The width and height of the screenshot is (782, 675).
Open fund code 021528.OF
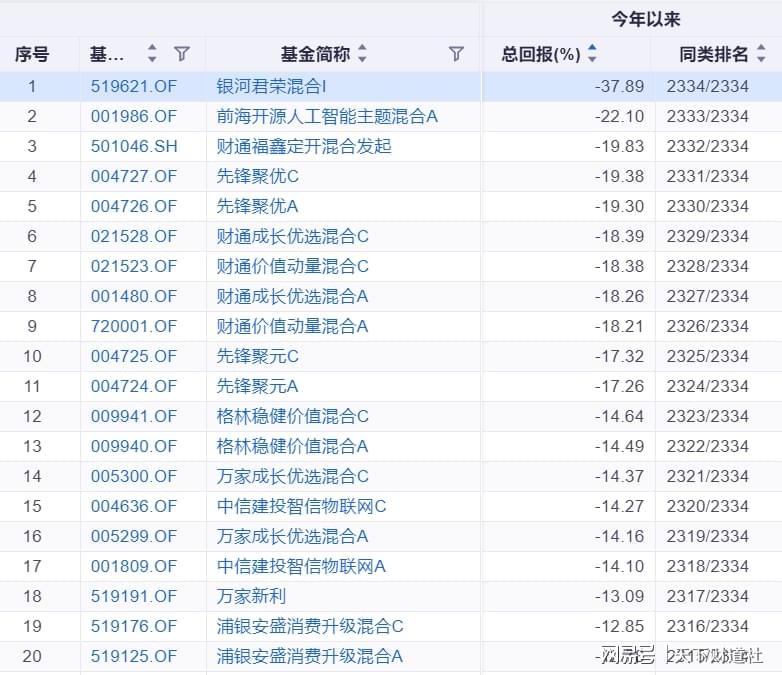tap(134, 236)
